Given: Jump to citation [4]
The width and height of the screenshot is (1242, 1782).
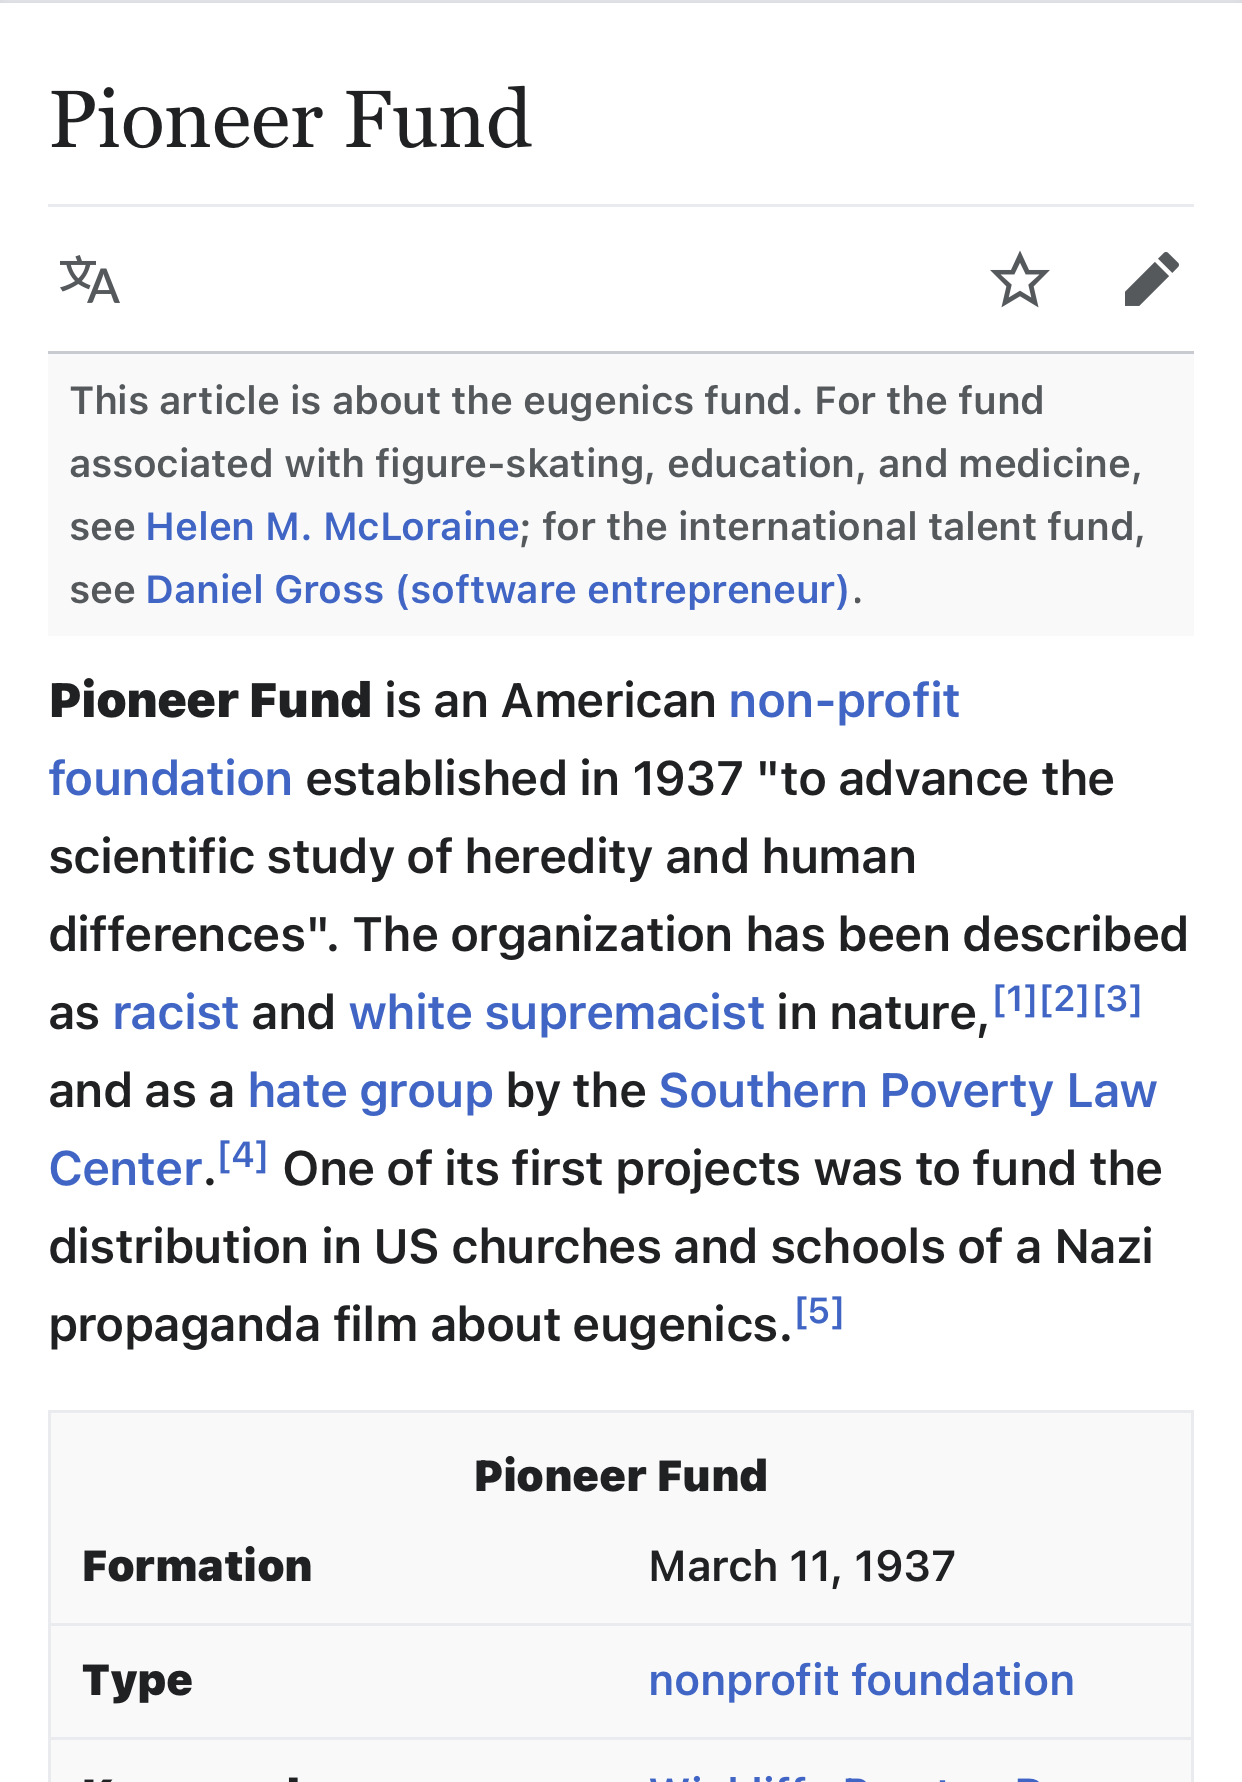Looking at the screenshot, I should coord(243,1155).
